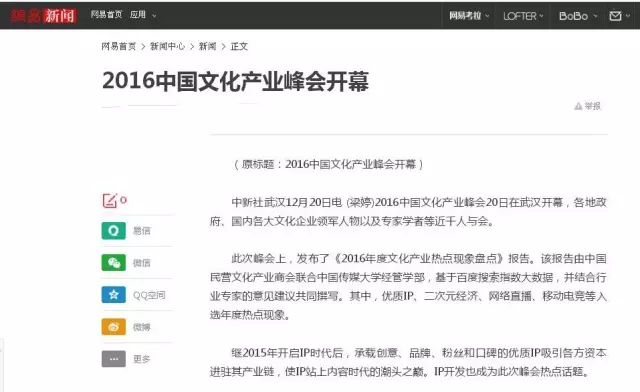Open the mail envelope icon
The height and width of the screenshot is (392, 640).
615,16
